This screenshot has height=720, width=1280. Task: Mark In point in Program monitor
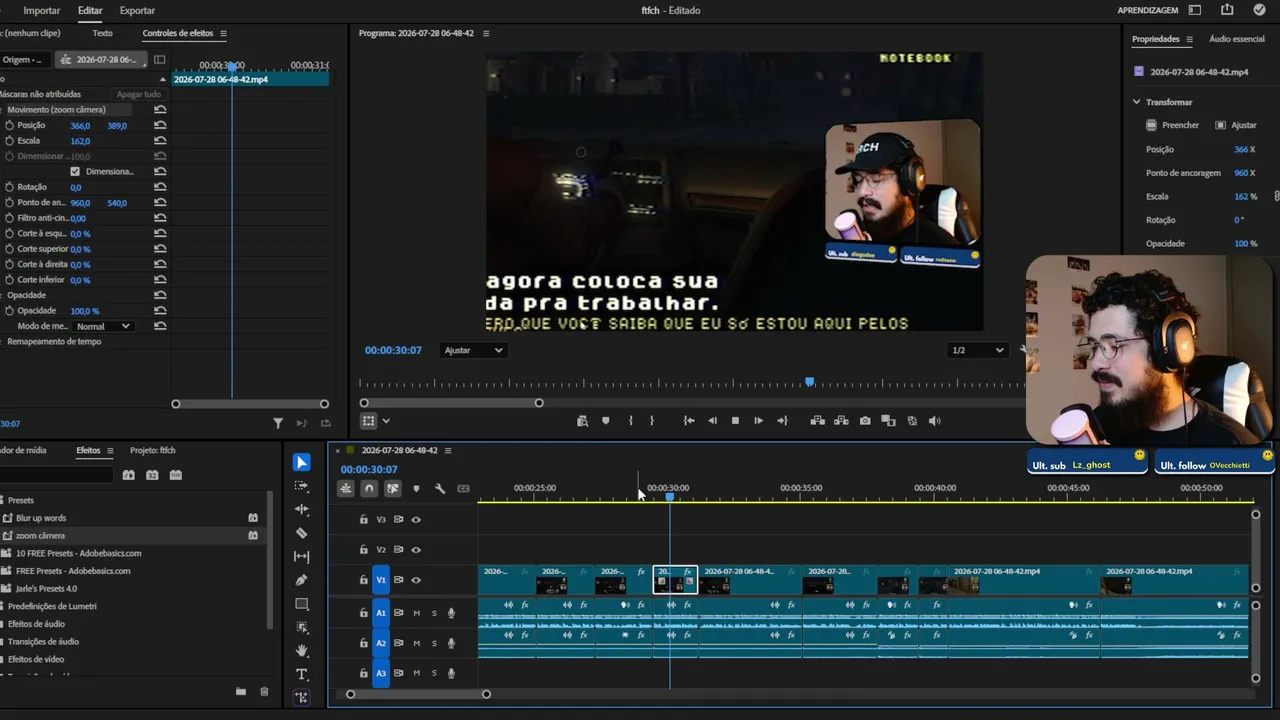pos(630,421)
